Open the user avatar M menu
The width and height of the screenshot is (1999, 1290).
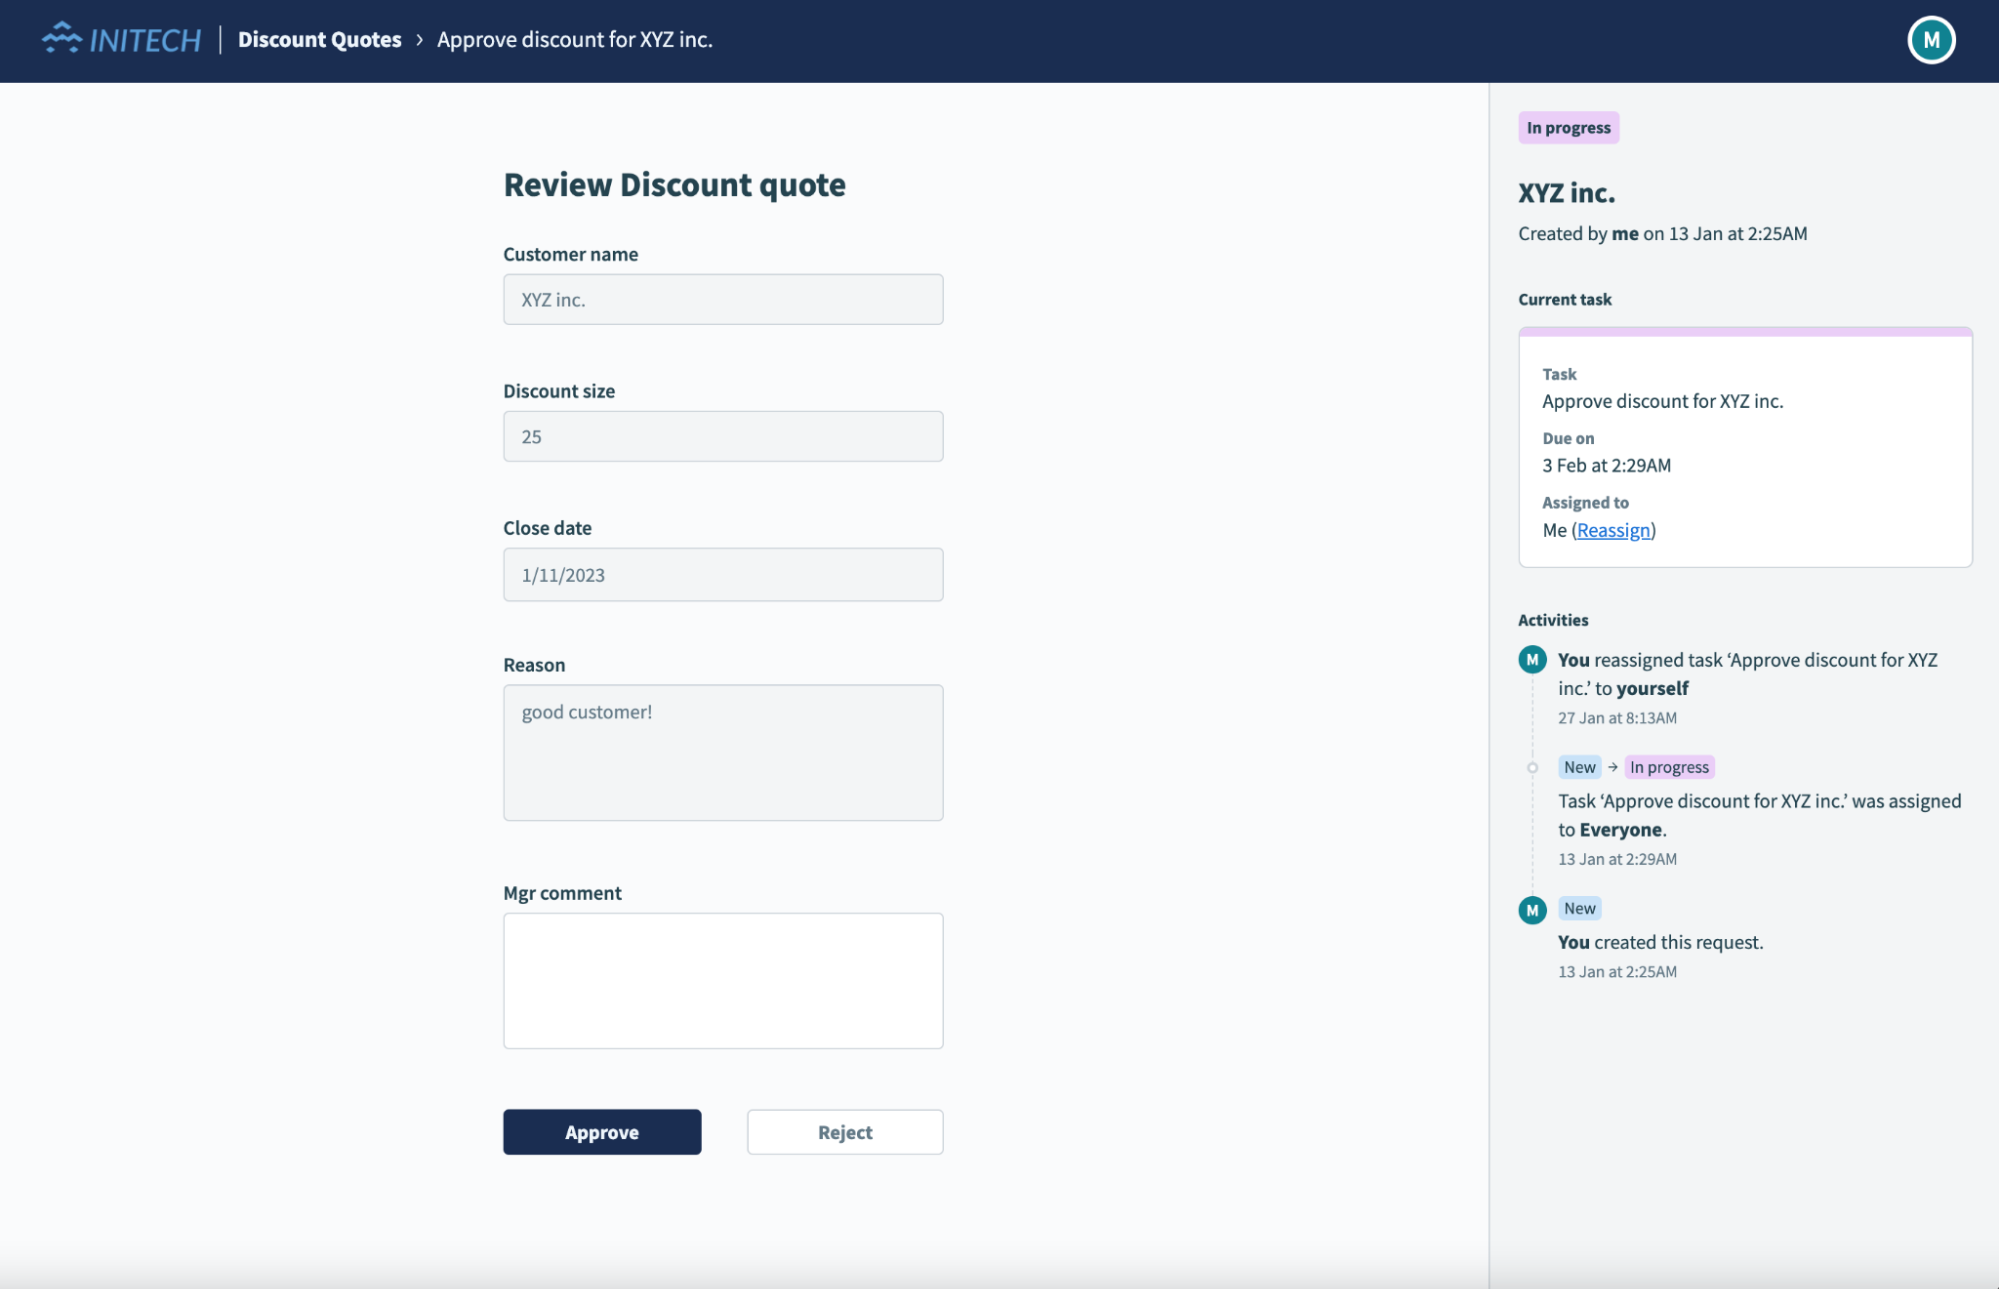(x=1930, y=40)
